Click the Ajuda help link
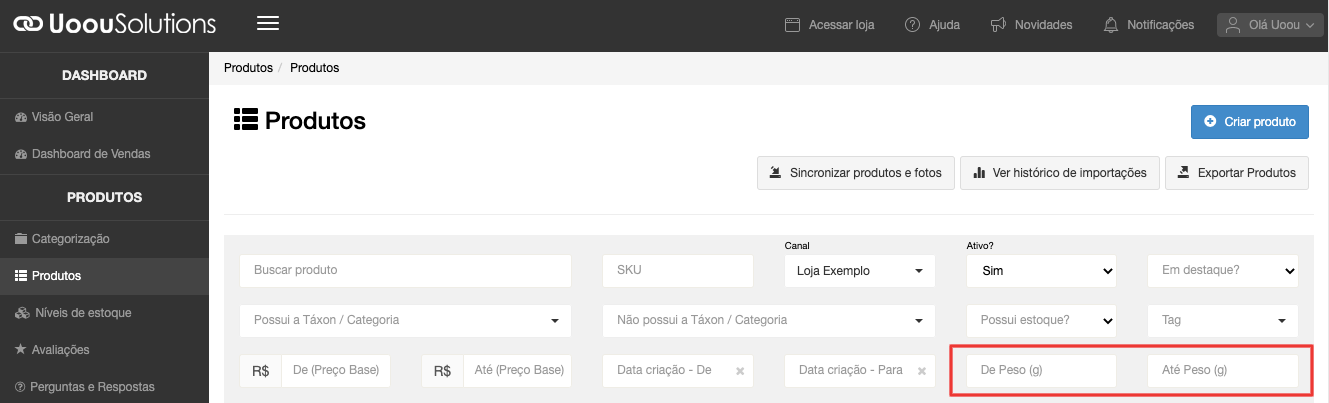Viewport: 1329px width, 403px height. point(932,25)
